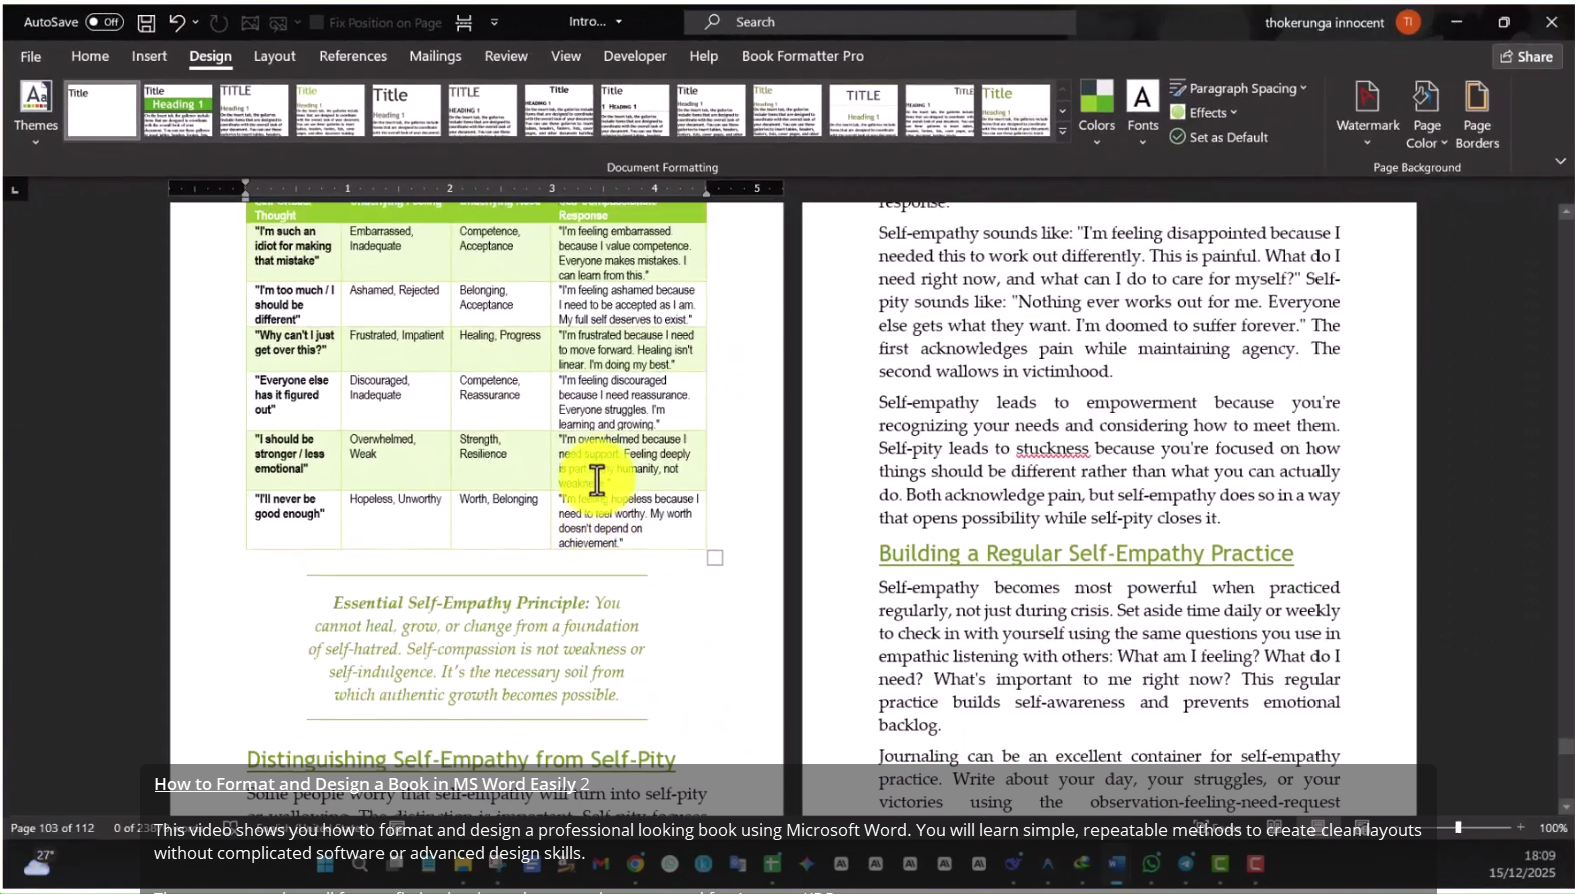The height and width of the screenshot is (894, 1575).
Task: Expand the Effects dropdown
Action: [1205, 113]
